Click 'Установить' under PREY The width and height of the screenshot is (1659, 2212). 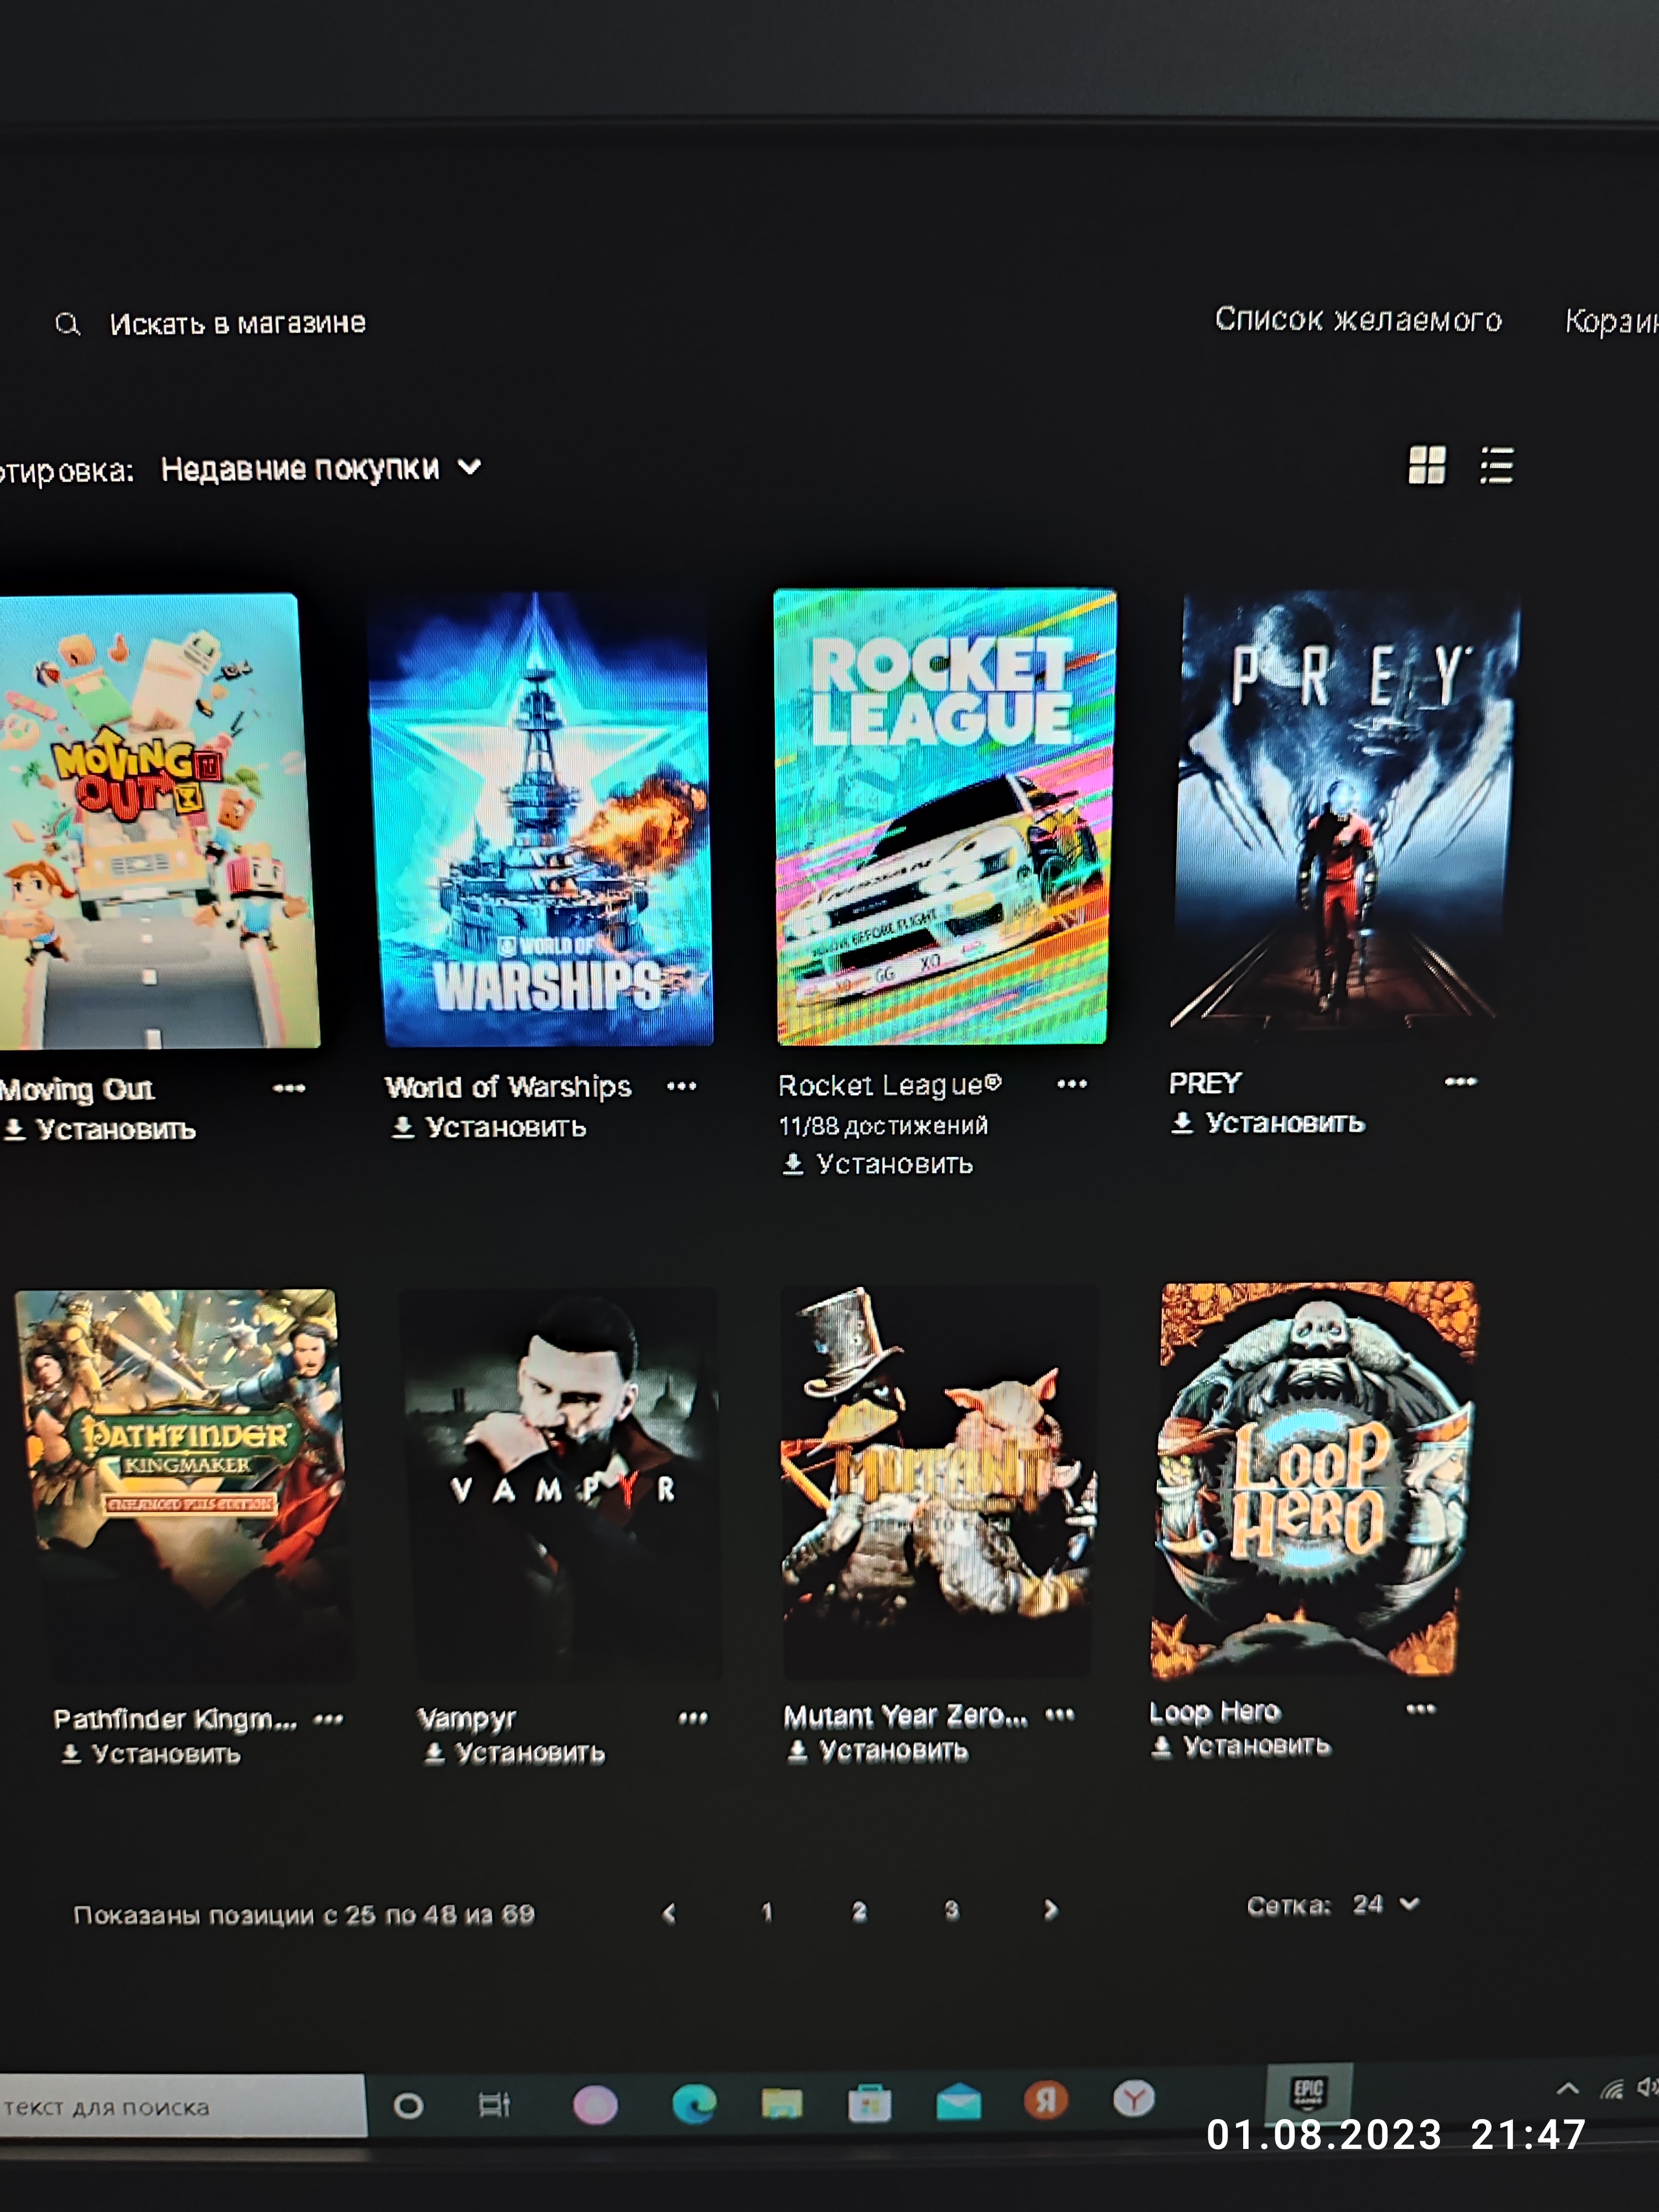[x=1267, y=1123]
